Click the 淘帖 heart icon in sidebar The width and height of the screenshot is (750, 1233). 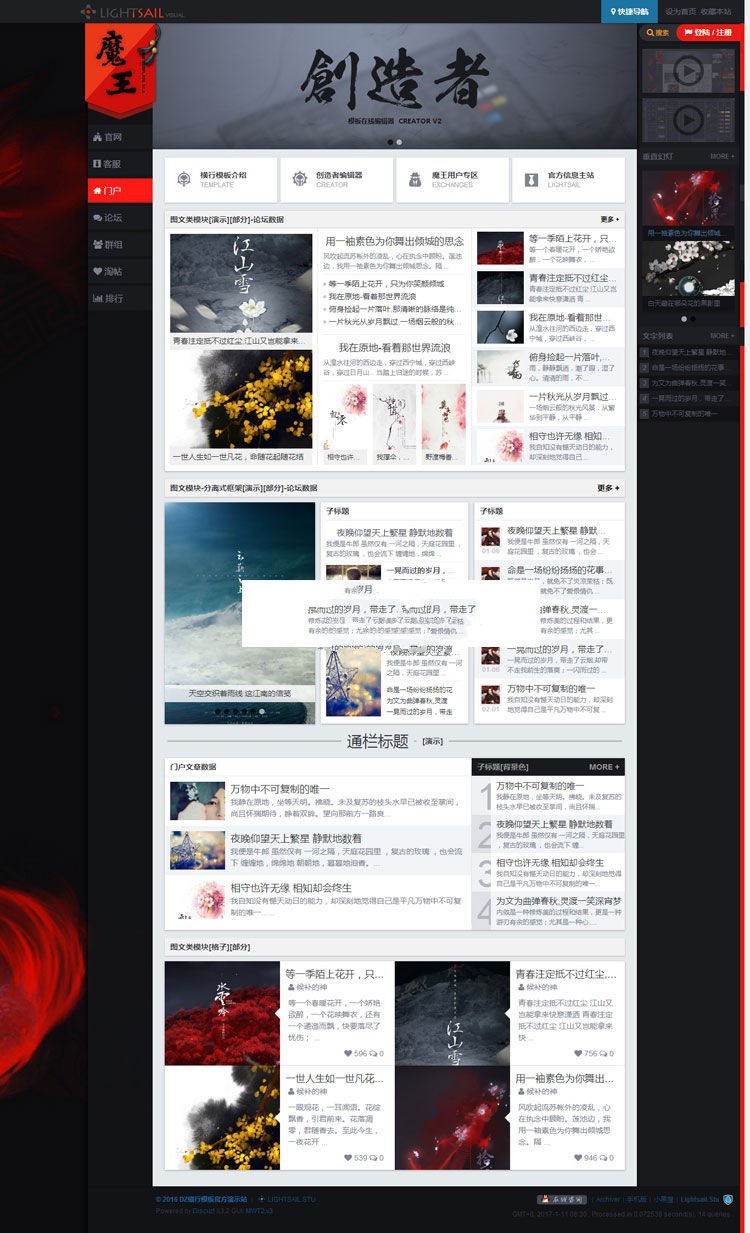[x=98, y=271]
